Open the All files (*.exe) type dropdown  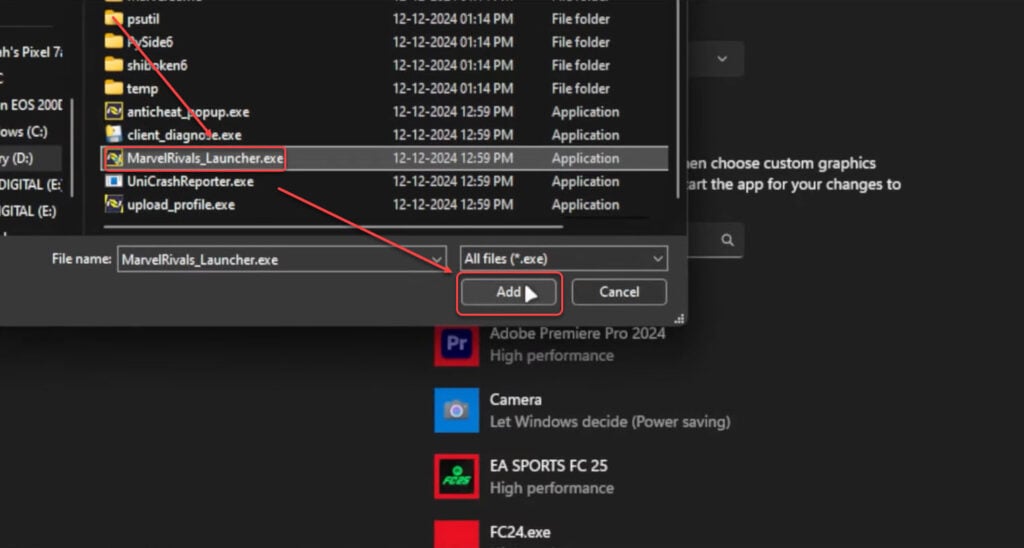(564, 259)
